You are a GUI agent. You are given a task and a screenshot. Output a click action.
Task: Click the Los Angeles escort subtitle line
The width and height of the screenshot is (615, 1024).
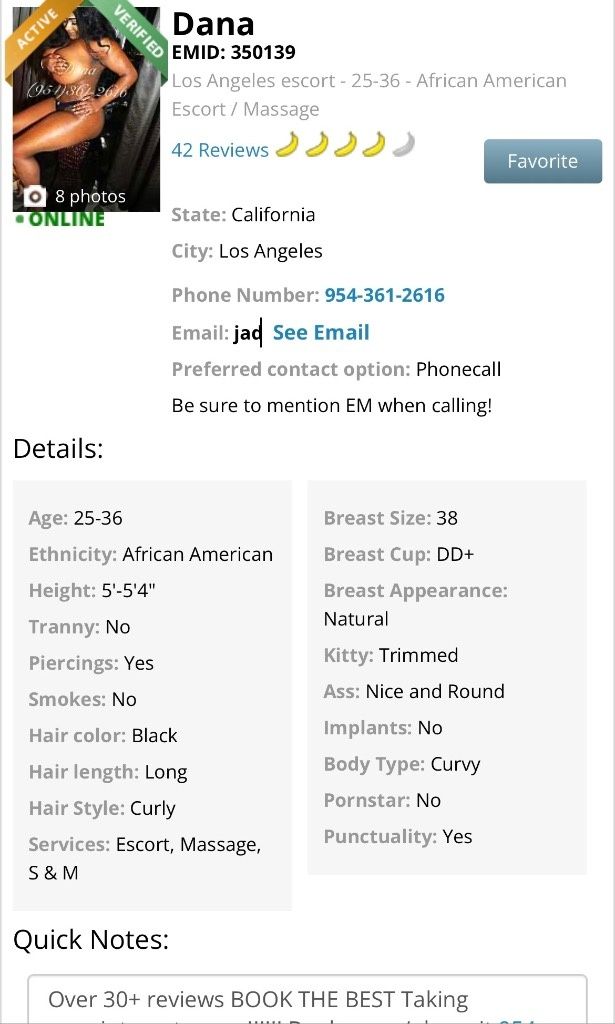click(369, 81)
